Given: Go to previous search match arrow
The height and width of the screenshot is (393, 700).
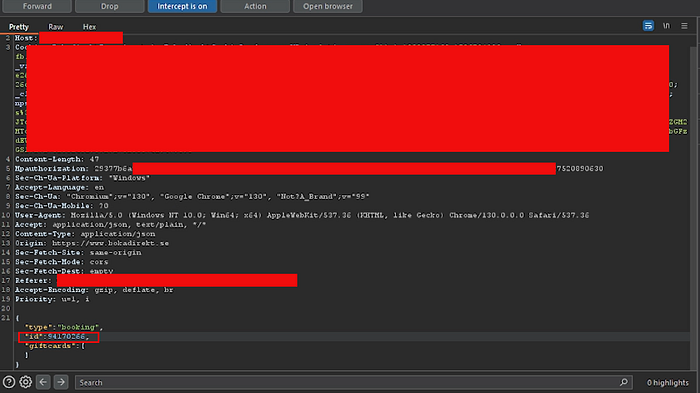Looking at the screenshot, I should 43,382.
